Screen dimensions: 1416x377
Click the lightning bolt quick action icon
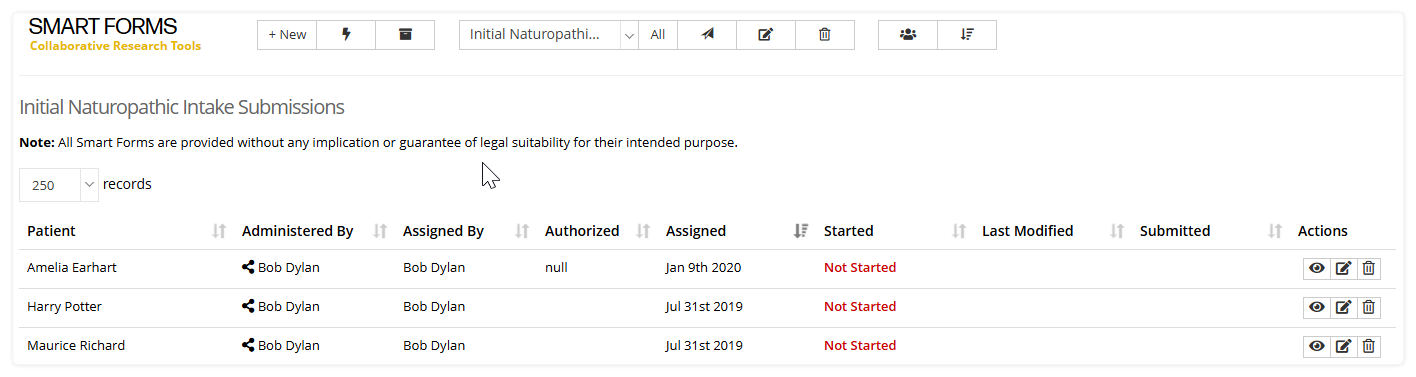[346, 35]
